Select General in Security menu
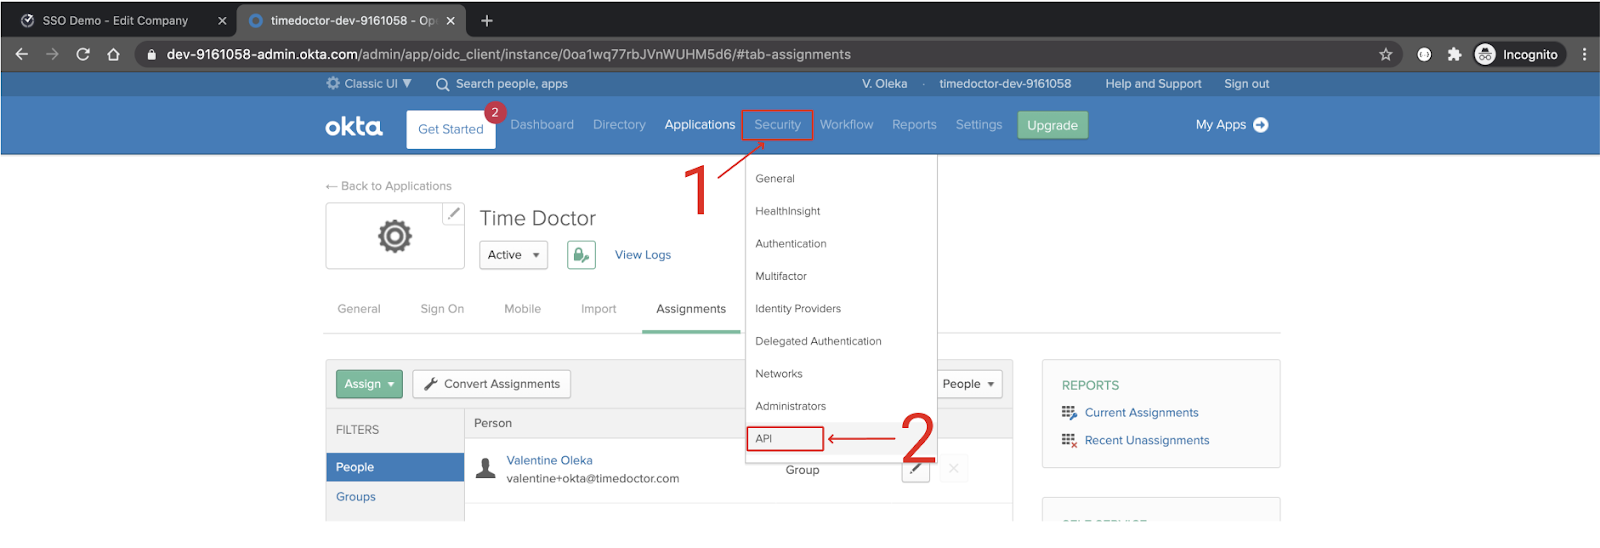 pos(841,179)
